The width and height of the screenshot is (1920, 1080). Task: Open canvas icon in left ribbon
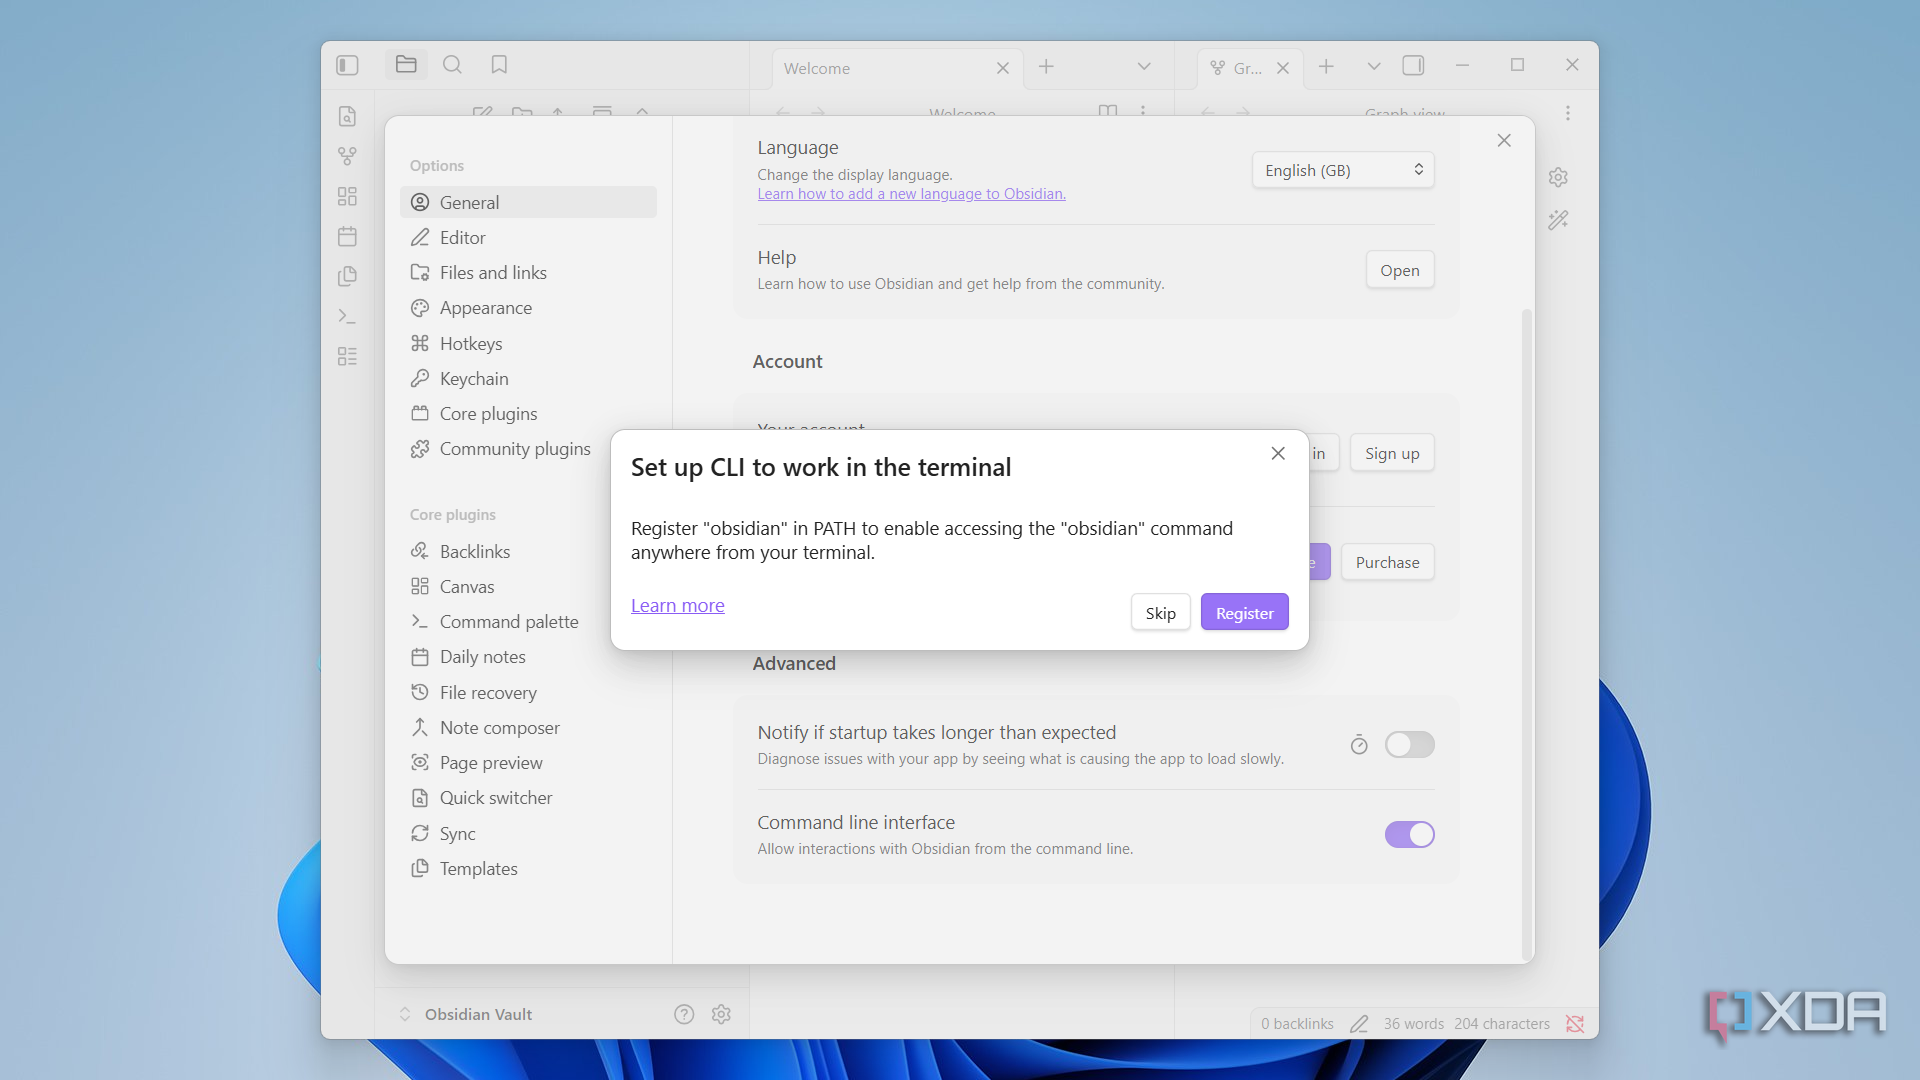347,196
